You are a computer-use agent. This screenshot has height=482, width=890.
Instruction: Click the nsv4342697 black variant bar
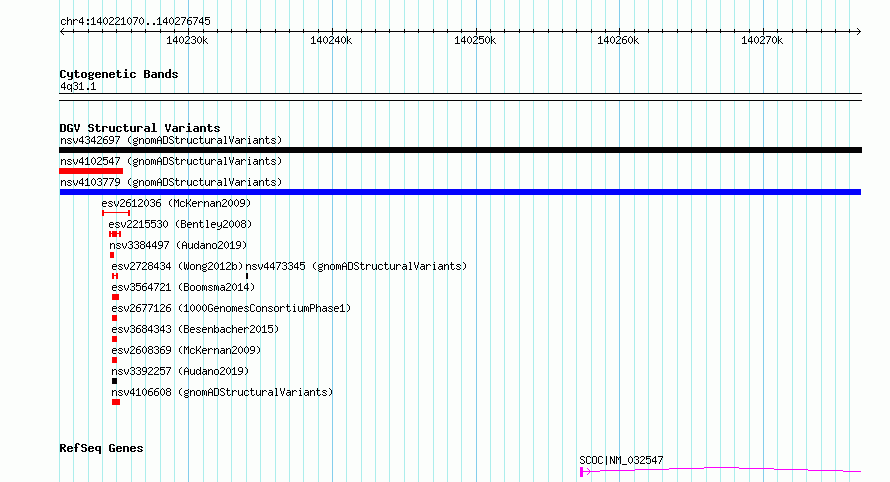pos(460,150)
